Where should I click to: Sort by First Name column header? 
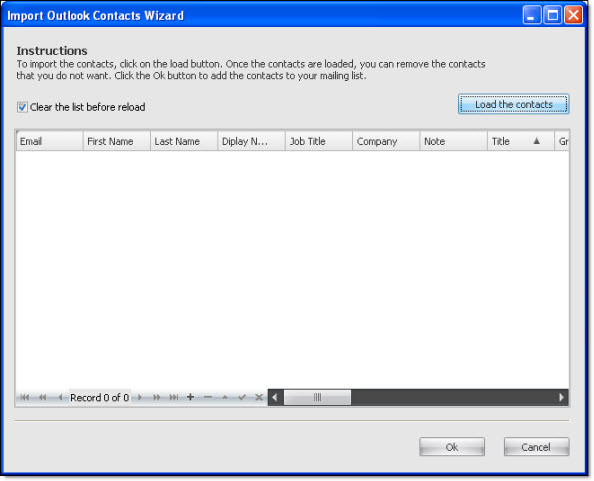[116, 141]
